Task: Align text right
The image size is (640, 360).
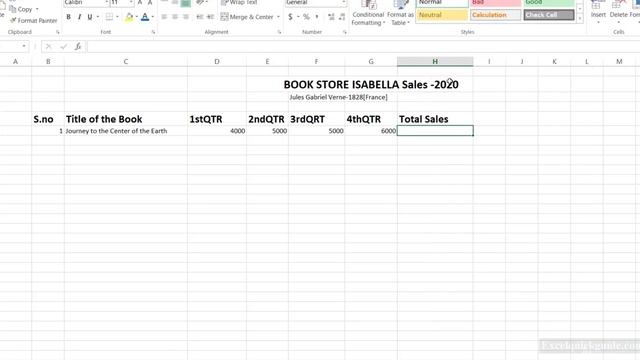Action: [186, 17]
